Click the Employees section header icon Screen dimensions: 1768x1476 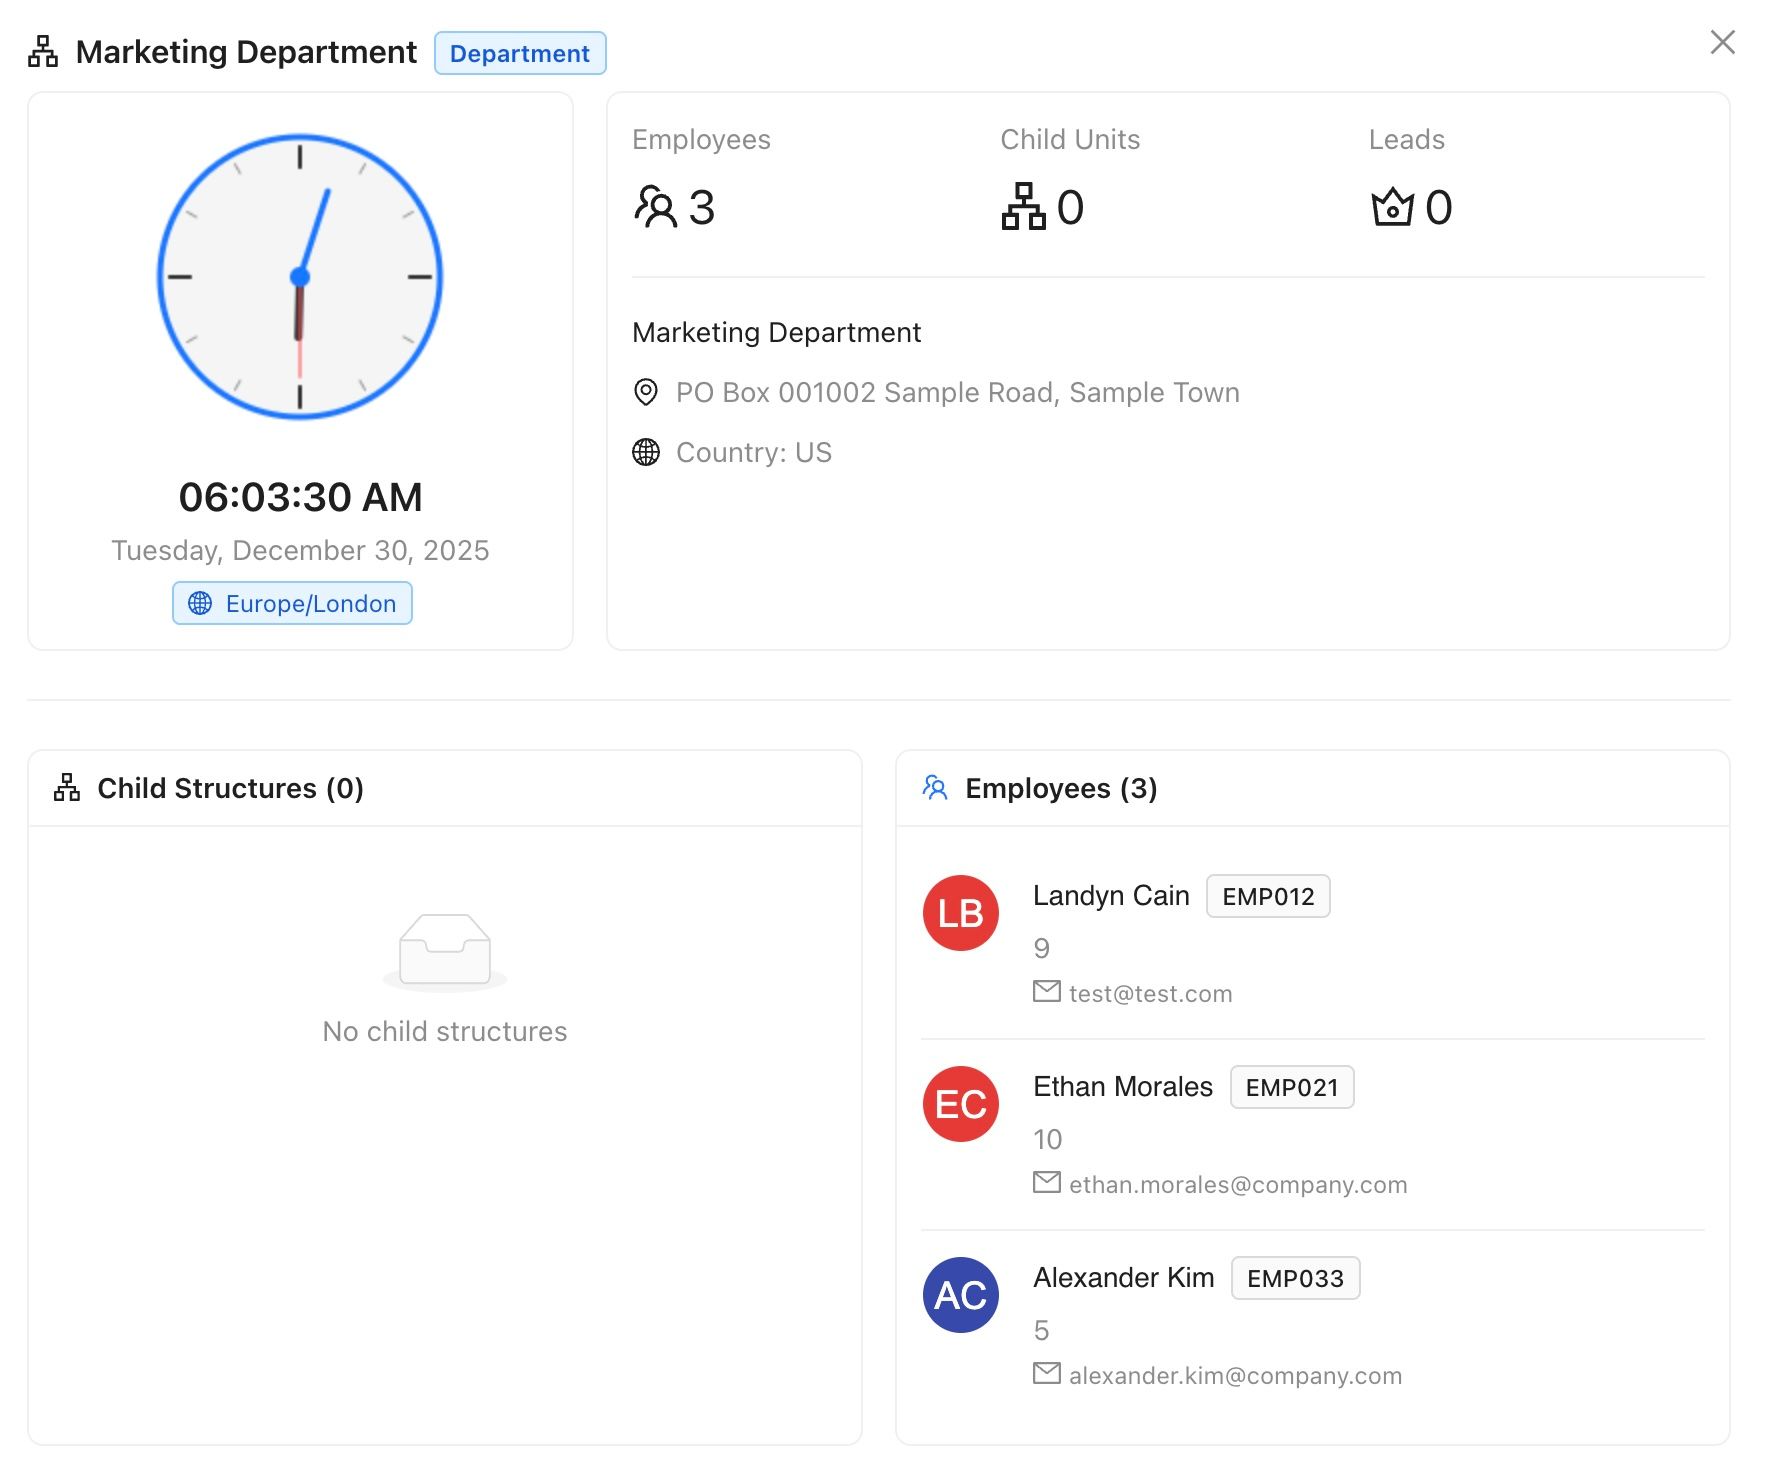point(935,788)
